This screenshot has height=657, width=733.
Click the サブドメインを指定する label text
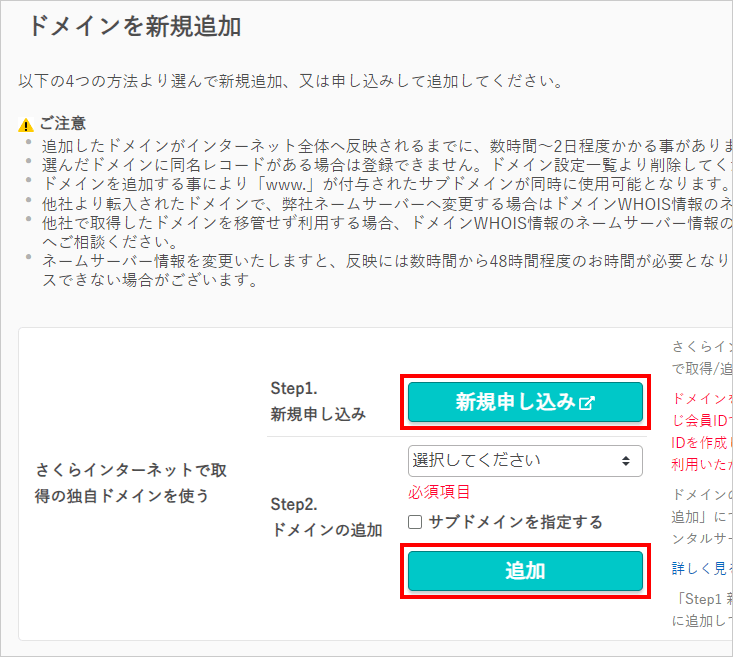point(516,522)
